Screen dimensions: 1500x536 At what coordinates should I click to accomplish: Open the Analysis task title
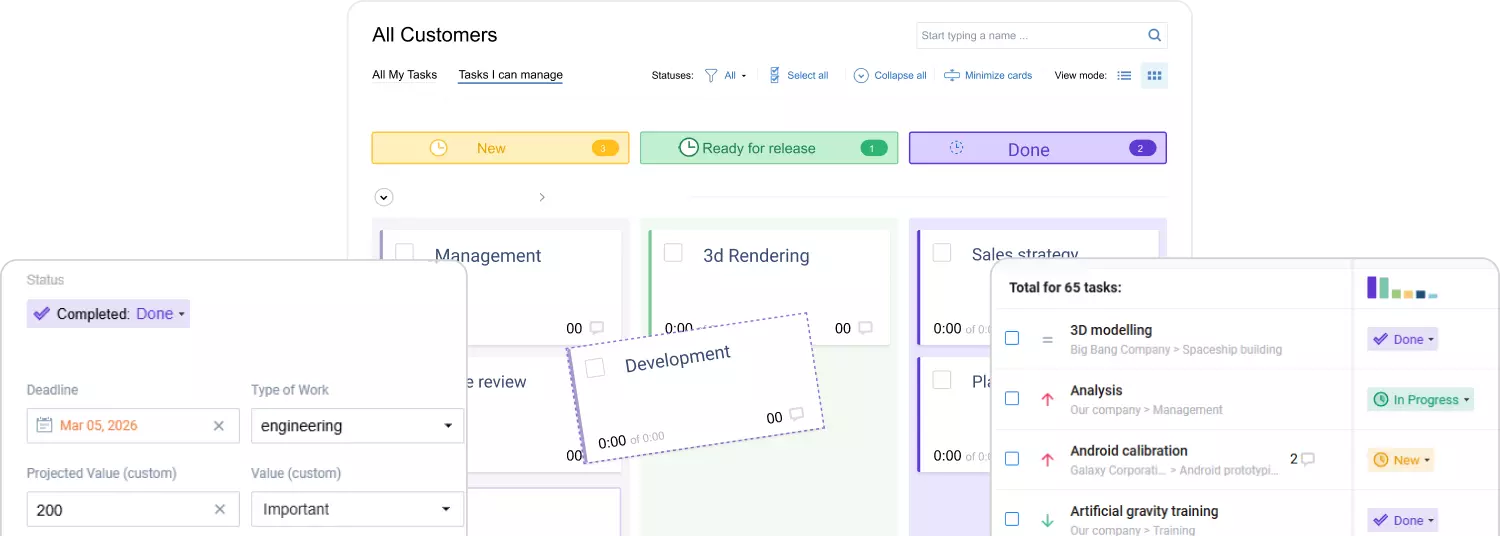coord(1096,391)
